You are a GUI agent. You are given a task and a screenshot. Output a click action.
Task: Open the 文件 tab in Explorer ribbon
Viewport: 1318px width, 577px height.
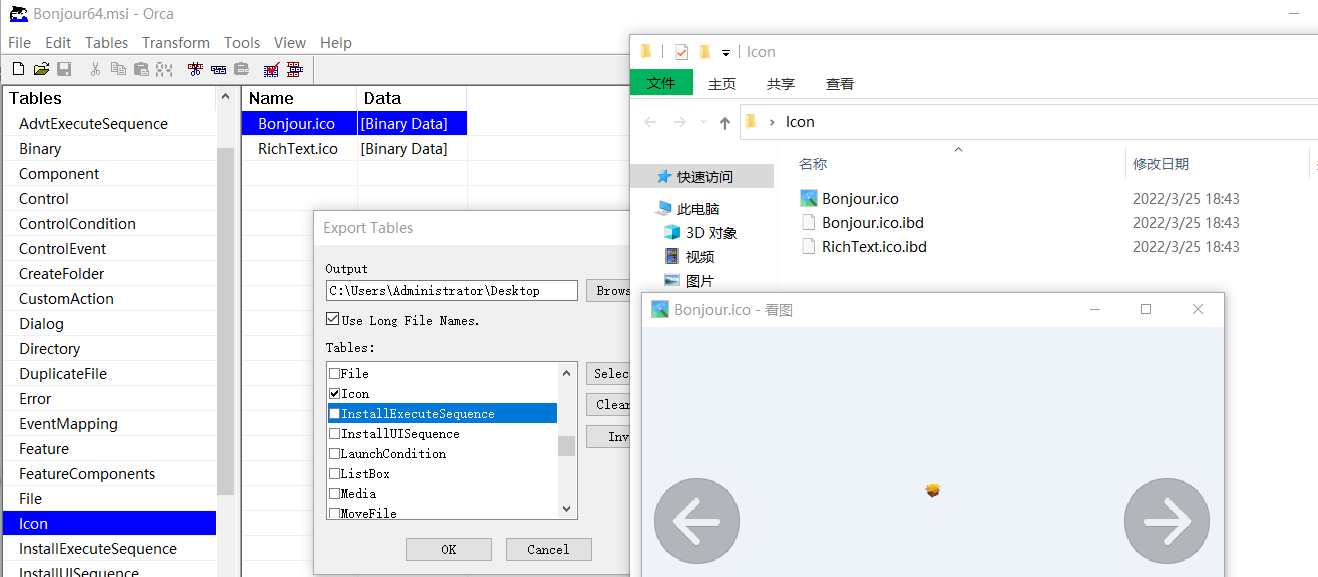[x=661, y=83]
